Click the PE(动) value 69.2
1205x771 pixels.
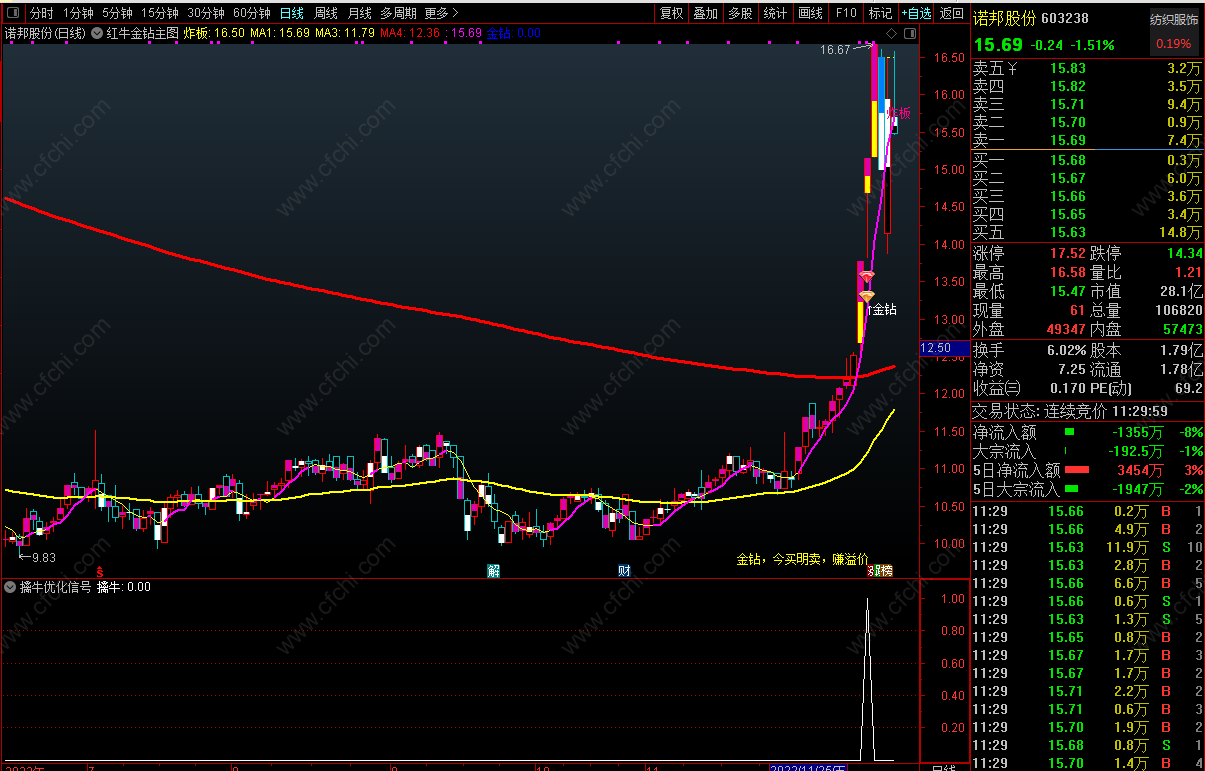coord(1188,388)
